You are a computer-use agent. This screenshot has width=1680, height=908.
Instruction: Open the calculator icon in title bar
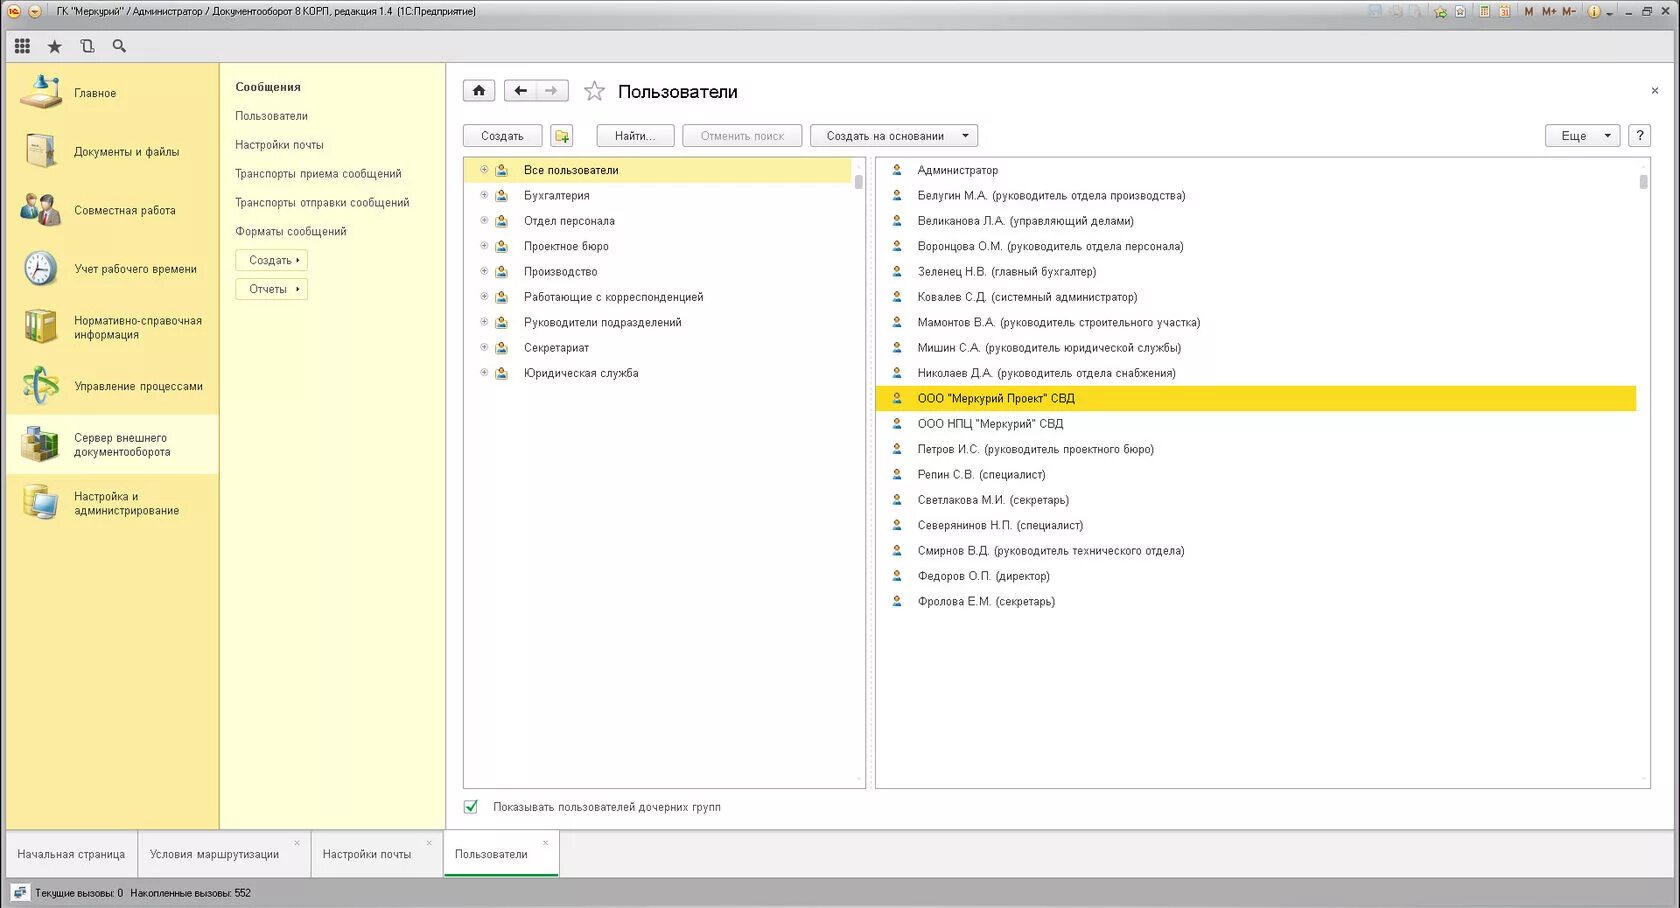(x=1485, y=12)
